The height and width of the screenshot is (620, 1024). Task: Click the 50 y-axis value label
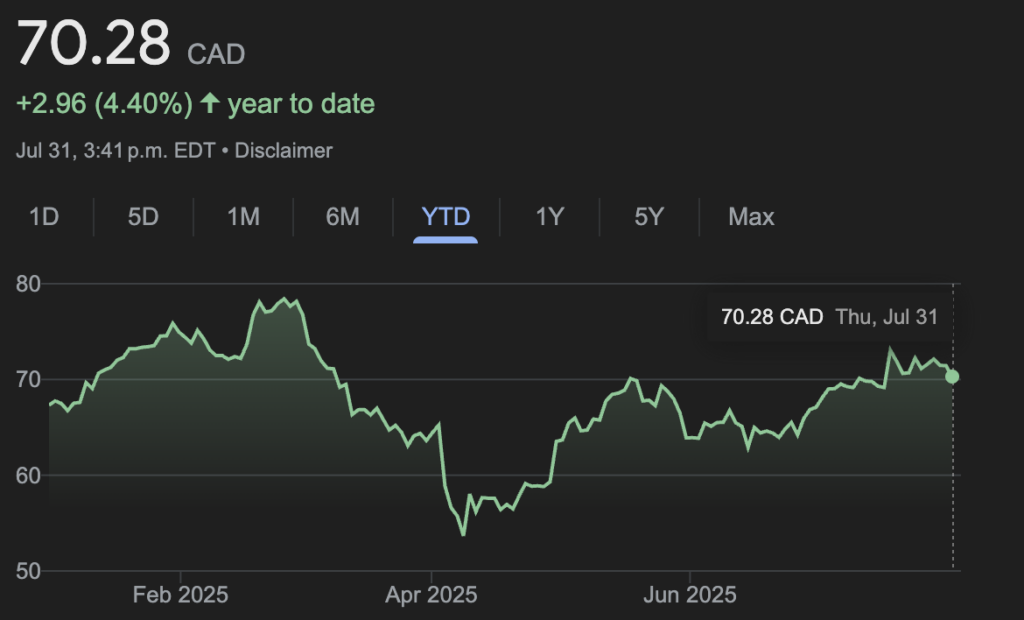[x=28, y=571]
